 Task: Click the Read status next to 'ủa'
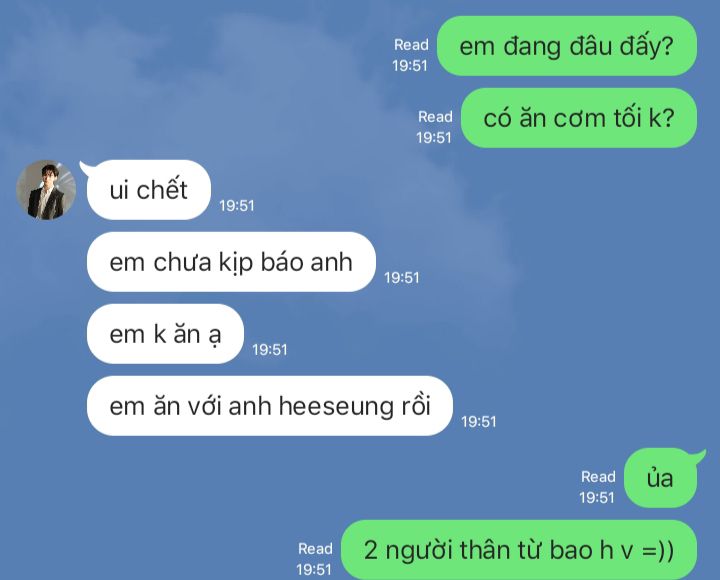tap(598, 477)
